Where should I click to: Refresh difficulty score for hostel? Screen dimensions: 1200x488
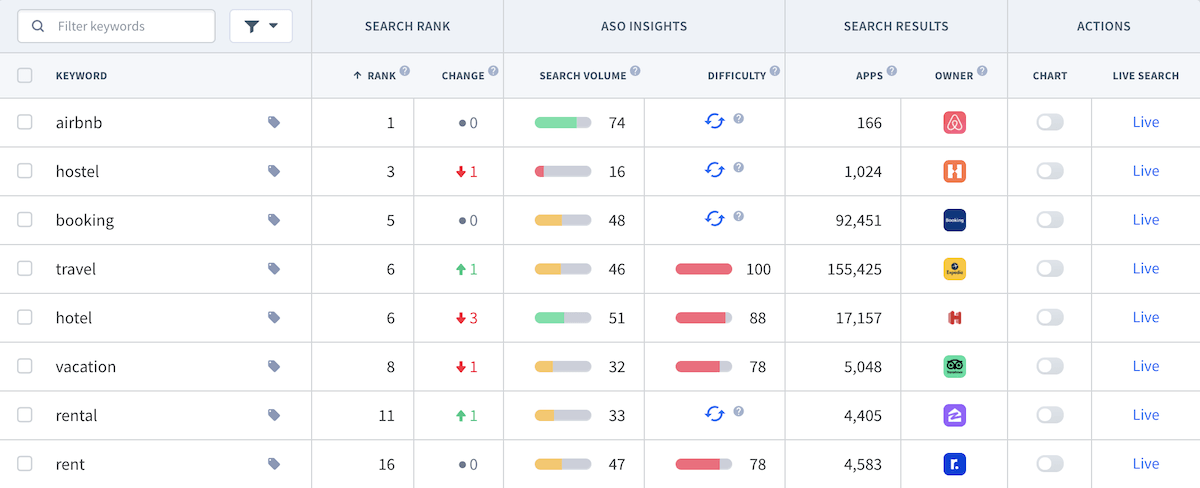(714, 170)
